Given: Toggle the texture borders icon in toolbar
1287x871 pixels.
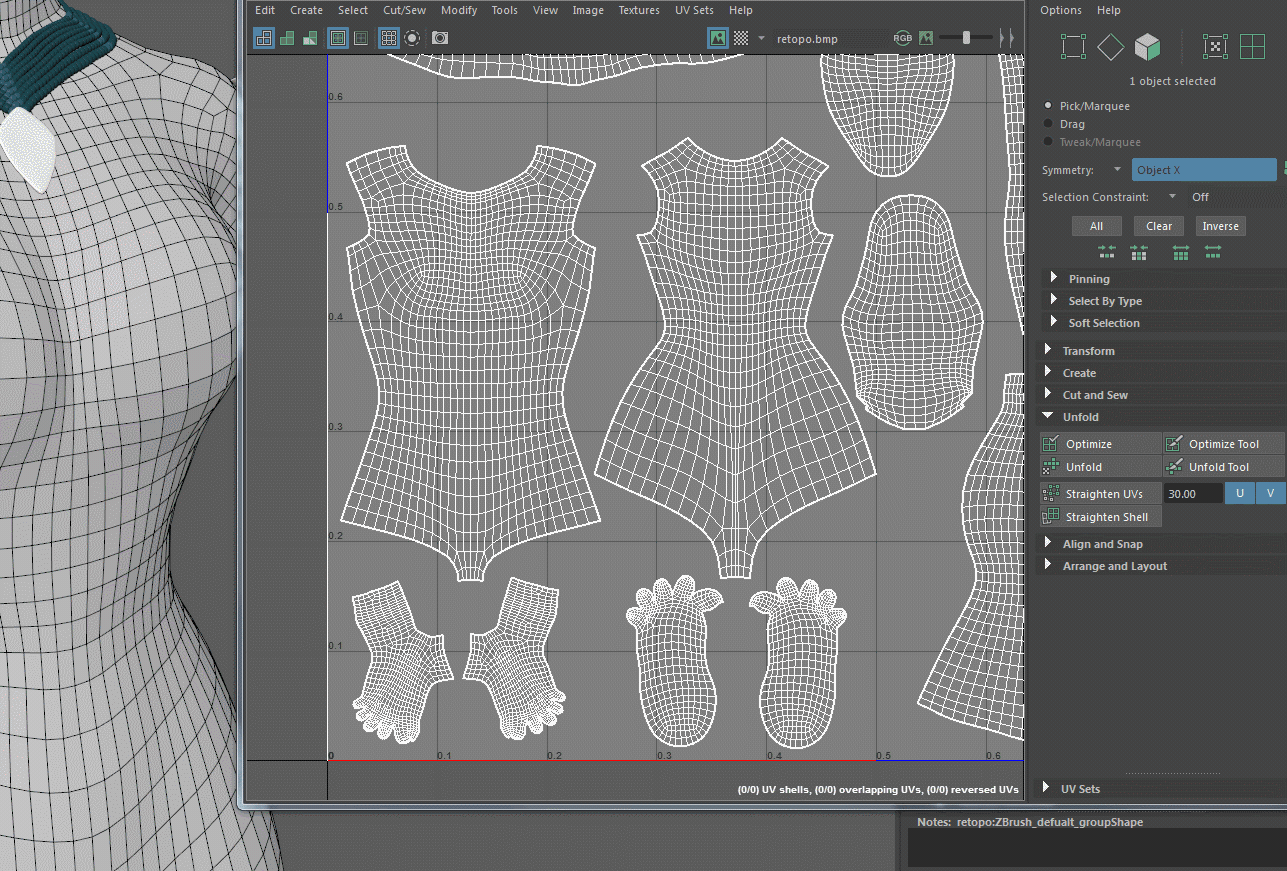Looking at the screenshot, I should click(x=338, y=38).
